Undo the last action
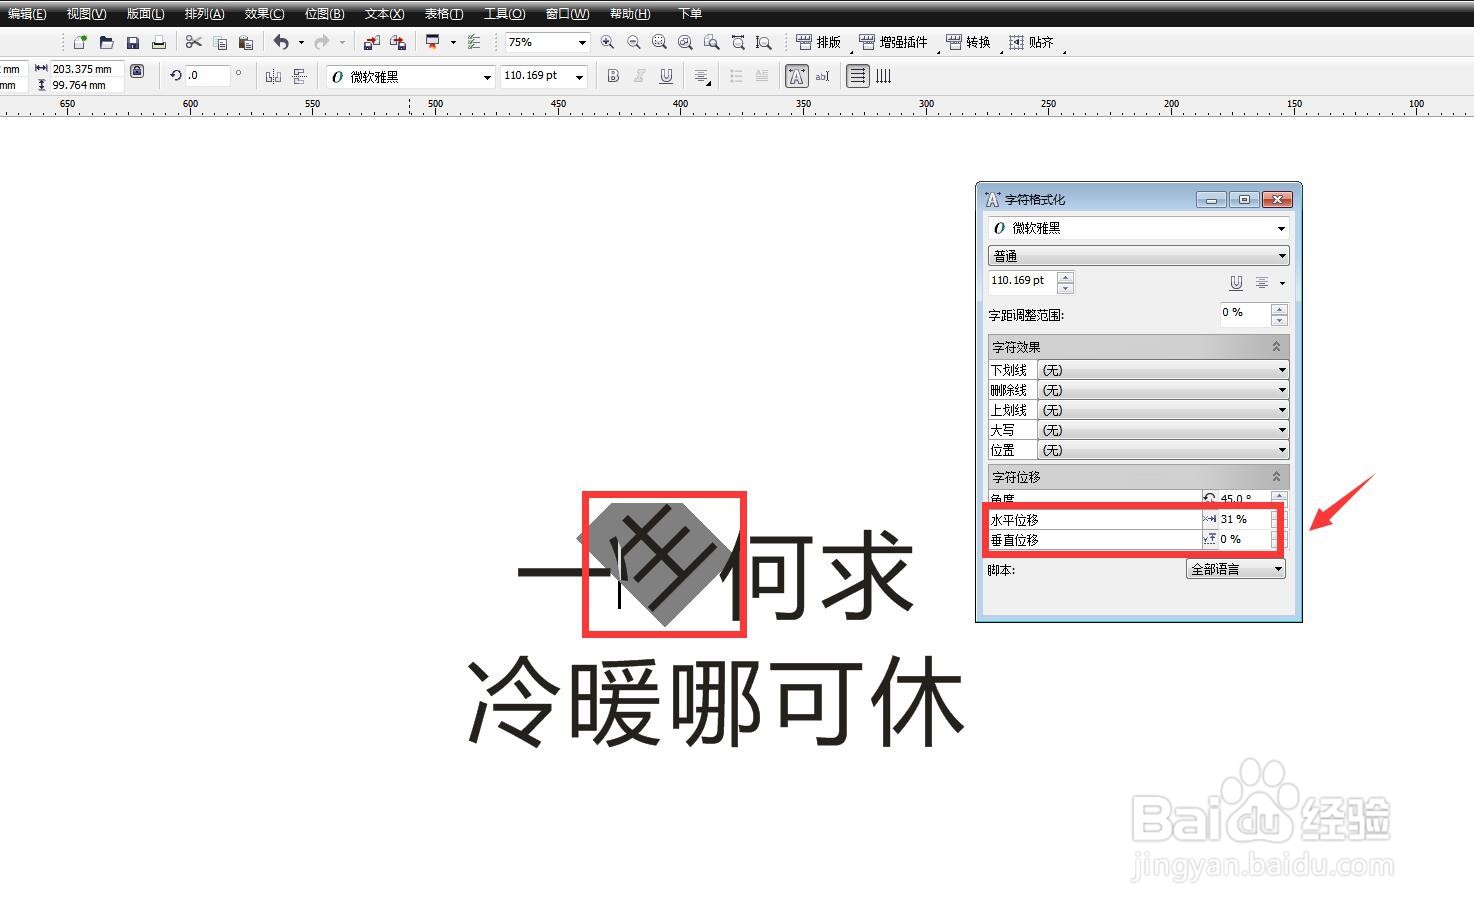This screenshot has width=1474, height=916. pyautogui.click(x=282, y=42)
